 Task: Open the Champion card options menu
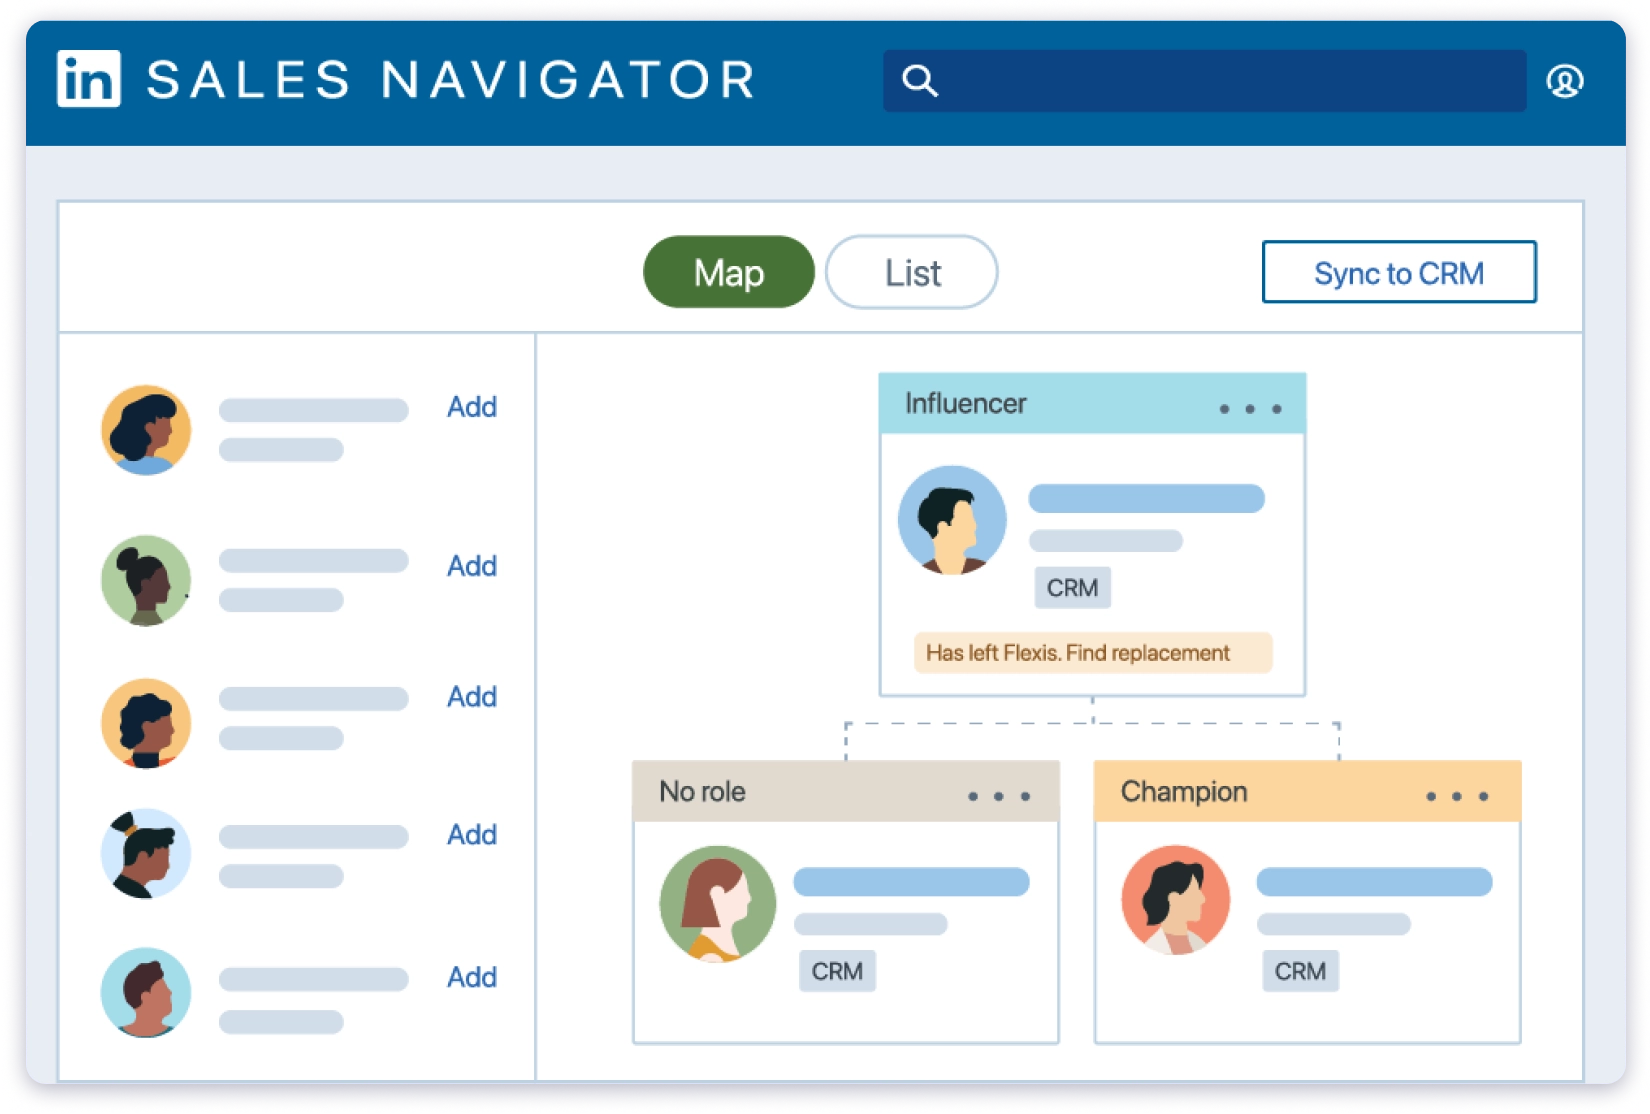pyautogui.click(x=1457, y=797)
